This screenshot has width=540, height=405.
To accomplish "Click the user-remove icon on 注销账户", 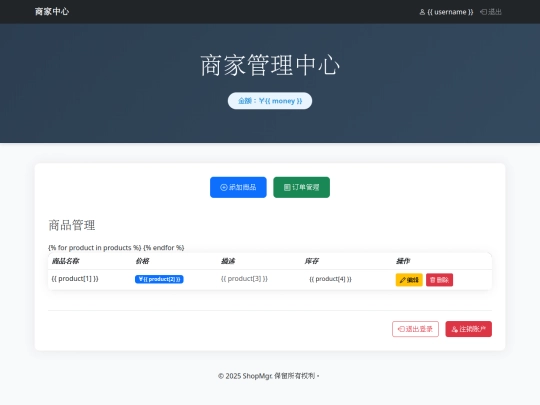I will [455, 330].
